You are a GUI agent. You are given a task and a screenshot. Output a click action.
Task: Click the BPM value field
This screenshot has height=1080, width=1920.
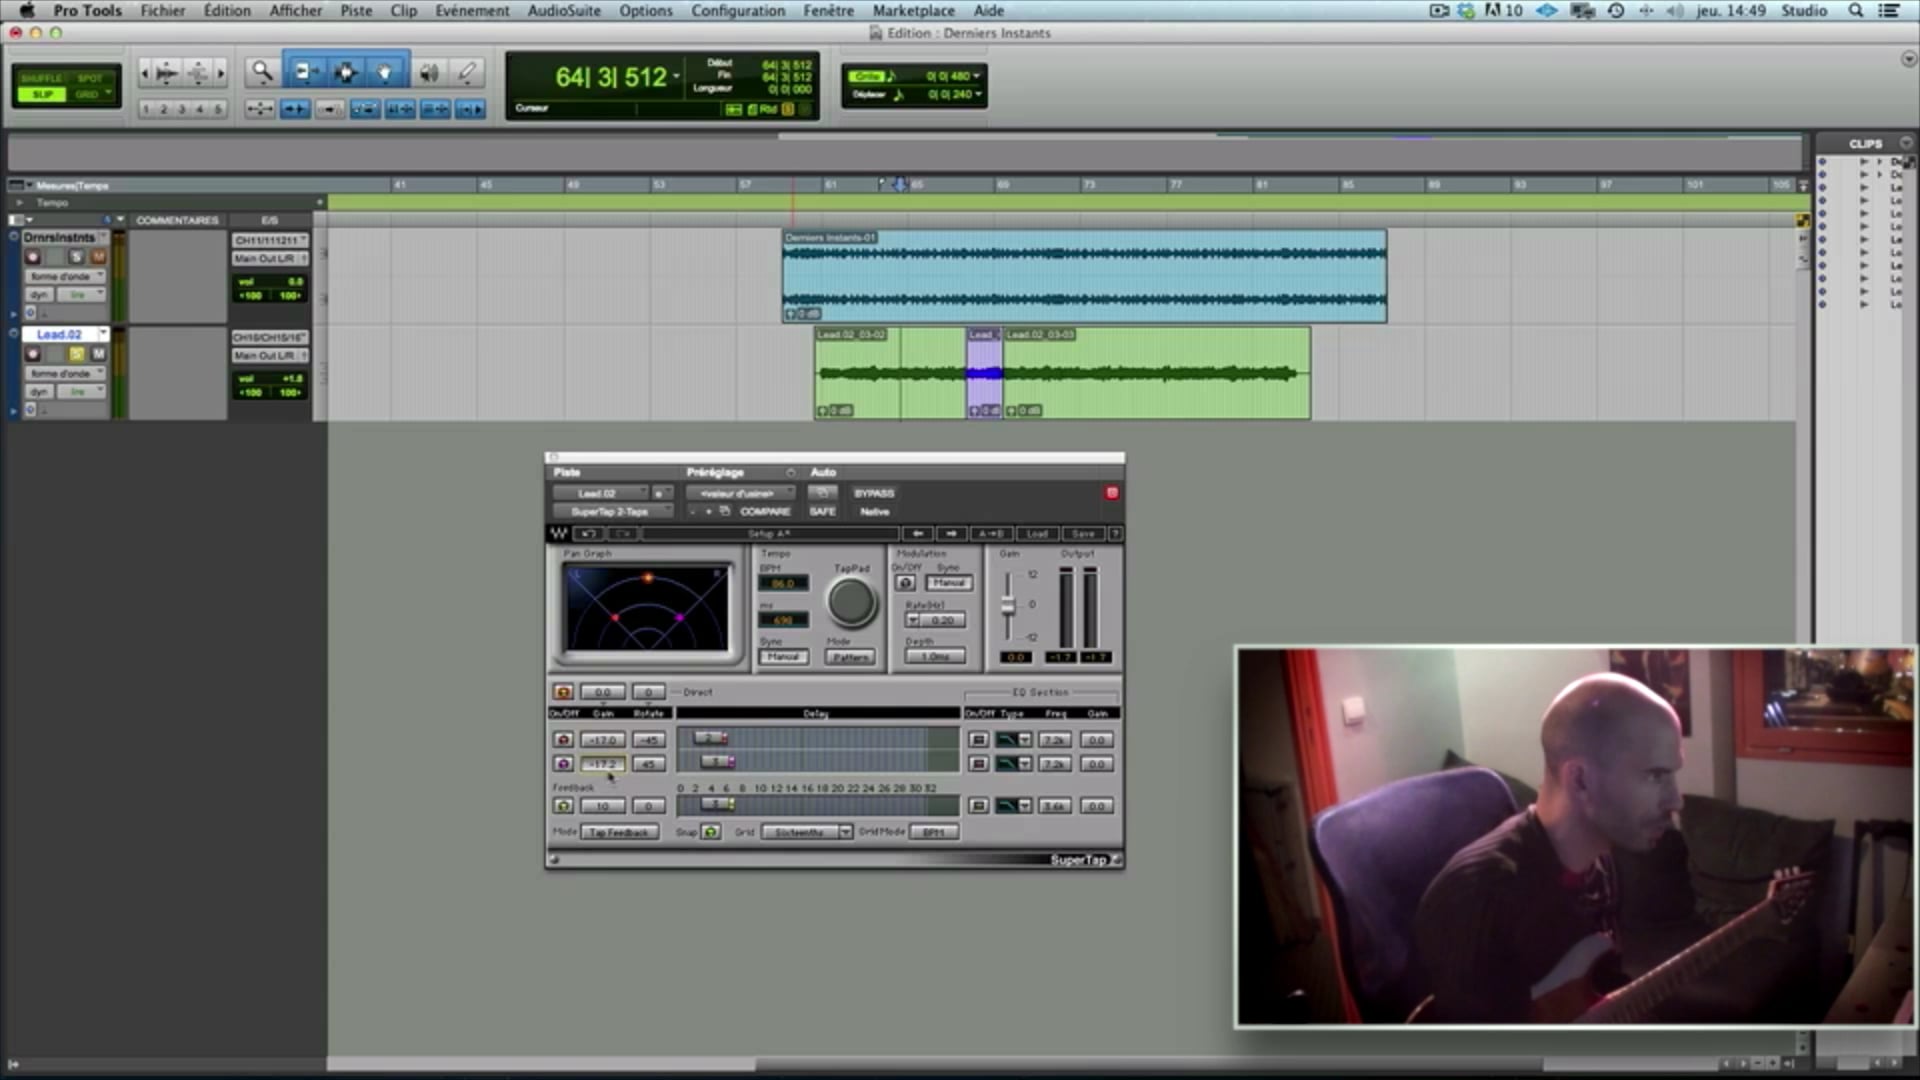[783, 583]
